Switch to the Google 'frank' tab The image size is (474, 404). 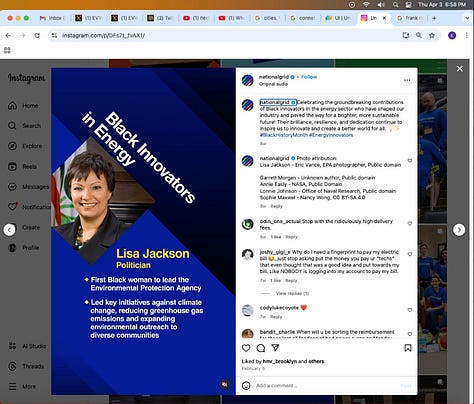pos(409,18)
